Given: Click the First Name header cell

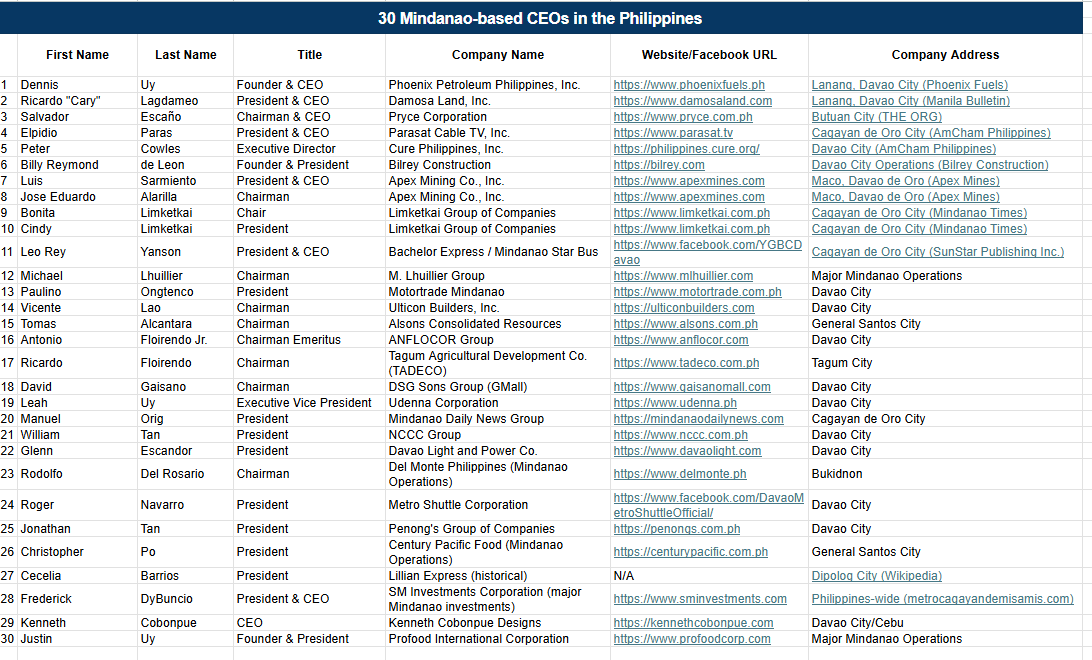Looking at the screenshot, I should tap(77, 55).
